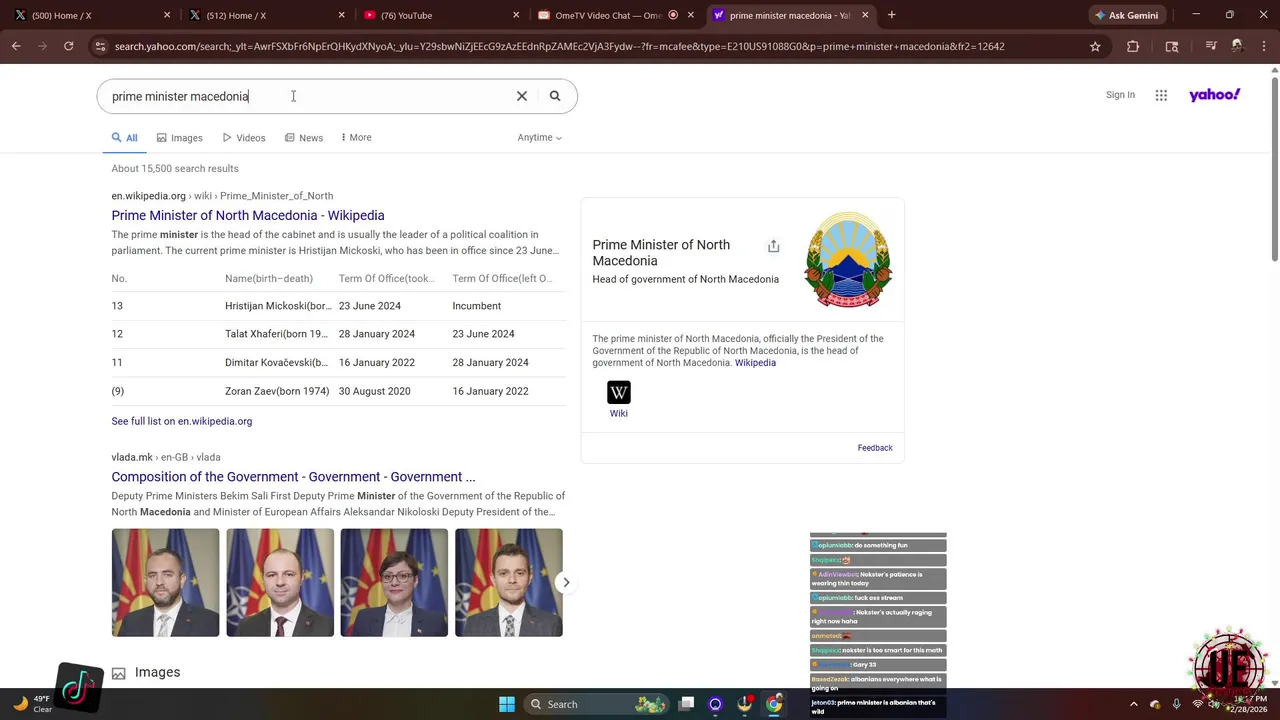Clear the Yahoo search box with X

pos(521,96)
